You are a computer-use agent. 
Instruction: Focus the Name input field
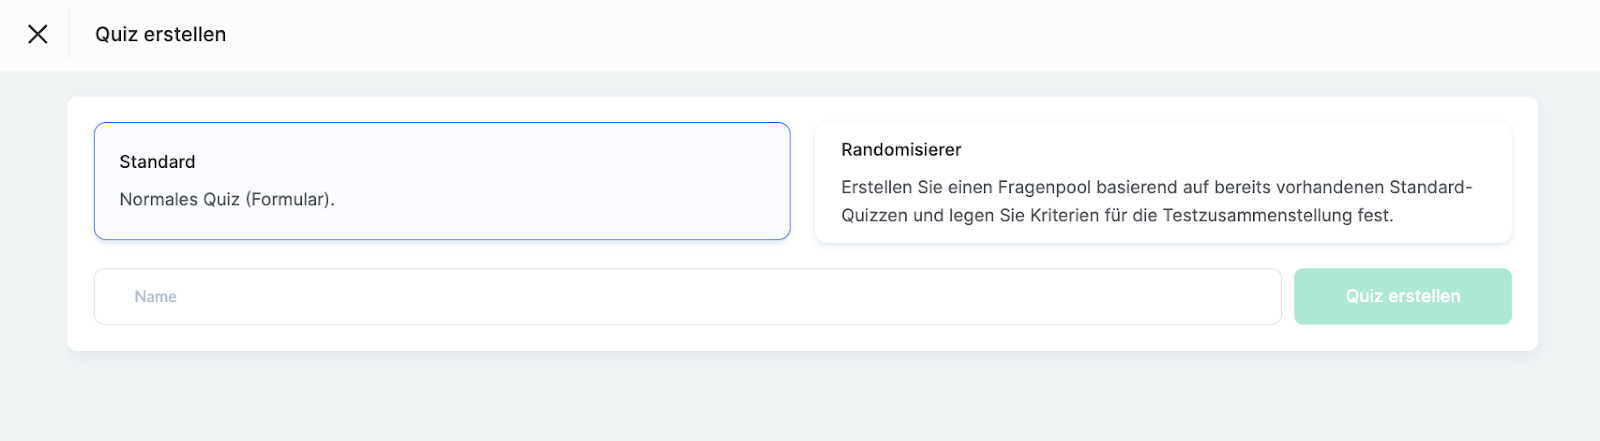click(687, 296)
